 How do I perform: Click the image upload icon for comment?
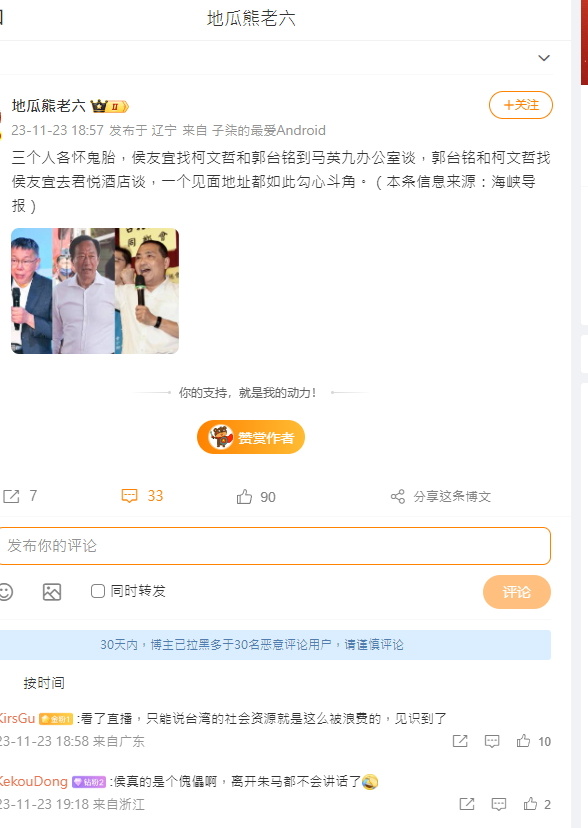pos(52,592)
